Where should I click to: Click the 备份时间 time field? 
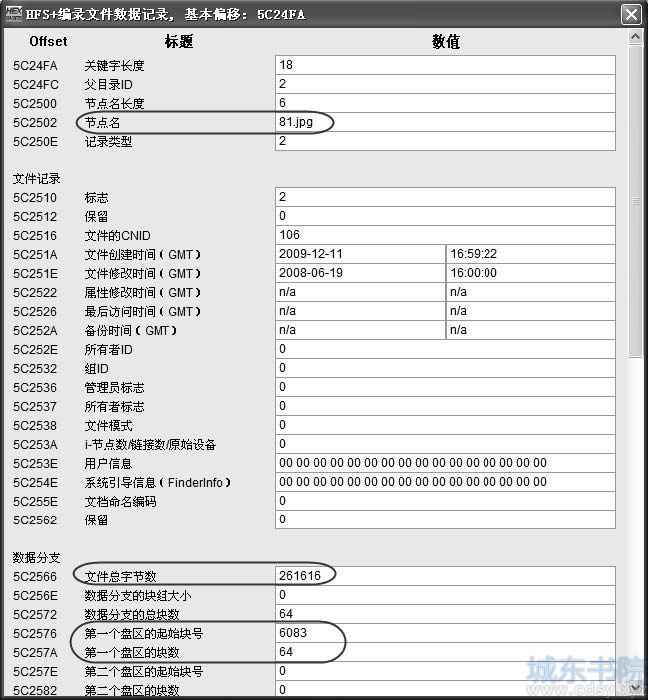click(531, 330)
